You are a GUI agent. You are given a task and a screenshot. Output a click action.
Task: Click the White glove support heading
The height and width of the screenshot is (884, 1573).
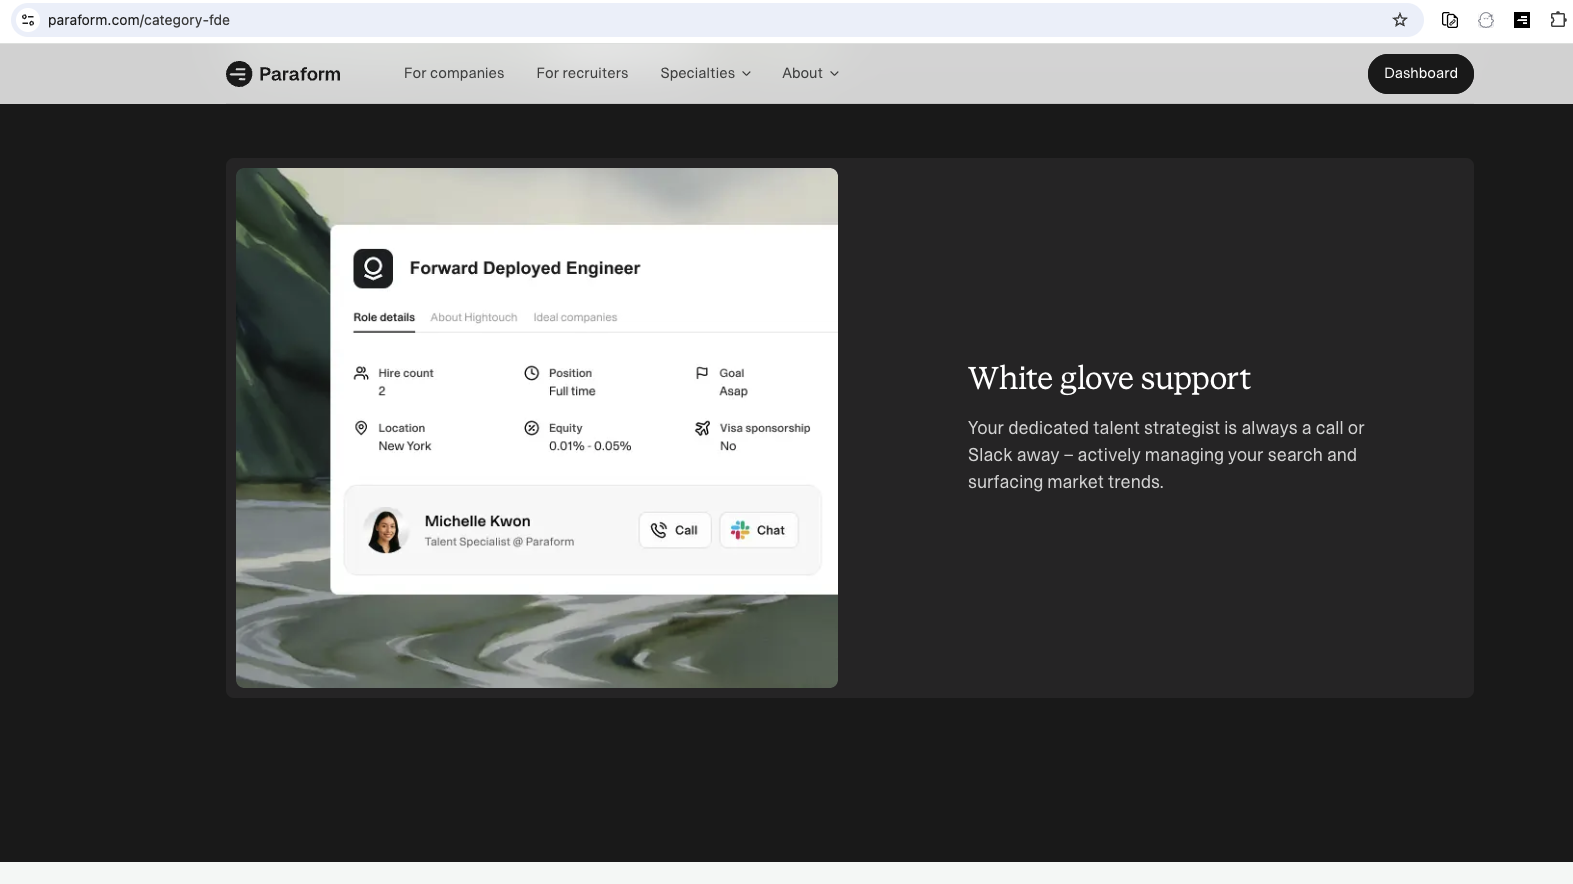point(1109,378)
